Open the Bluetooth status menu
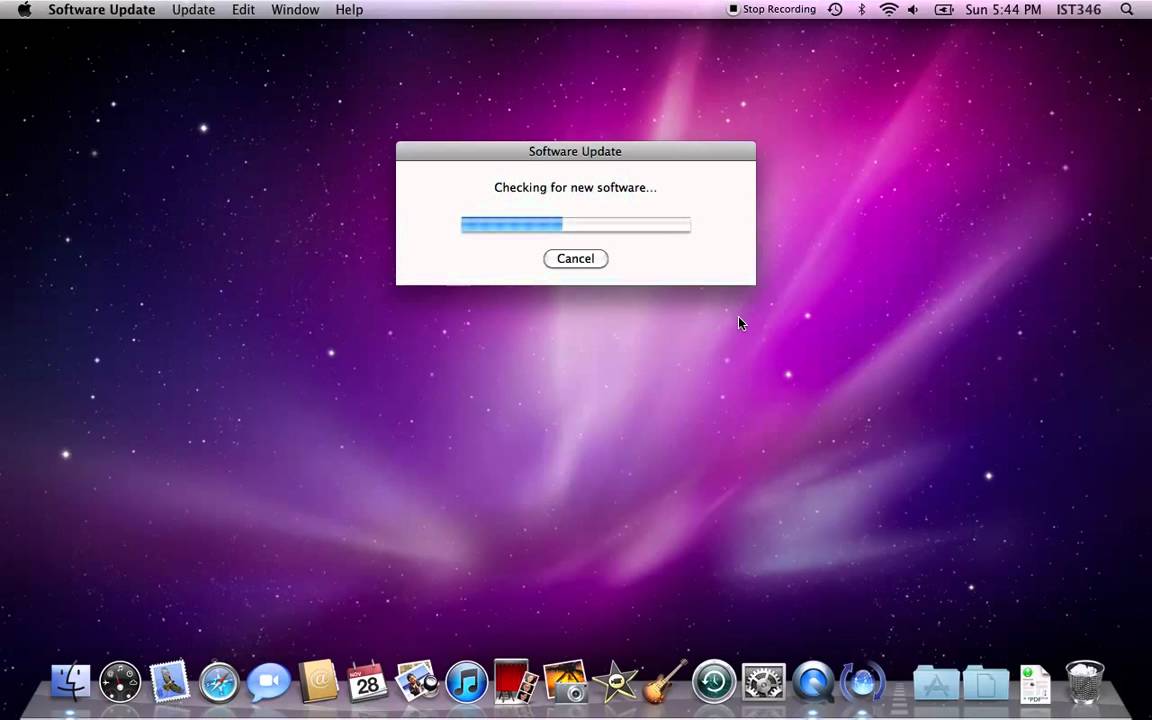1152x720 pixels. (862, 10)
